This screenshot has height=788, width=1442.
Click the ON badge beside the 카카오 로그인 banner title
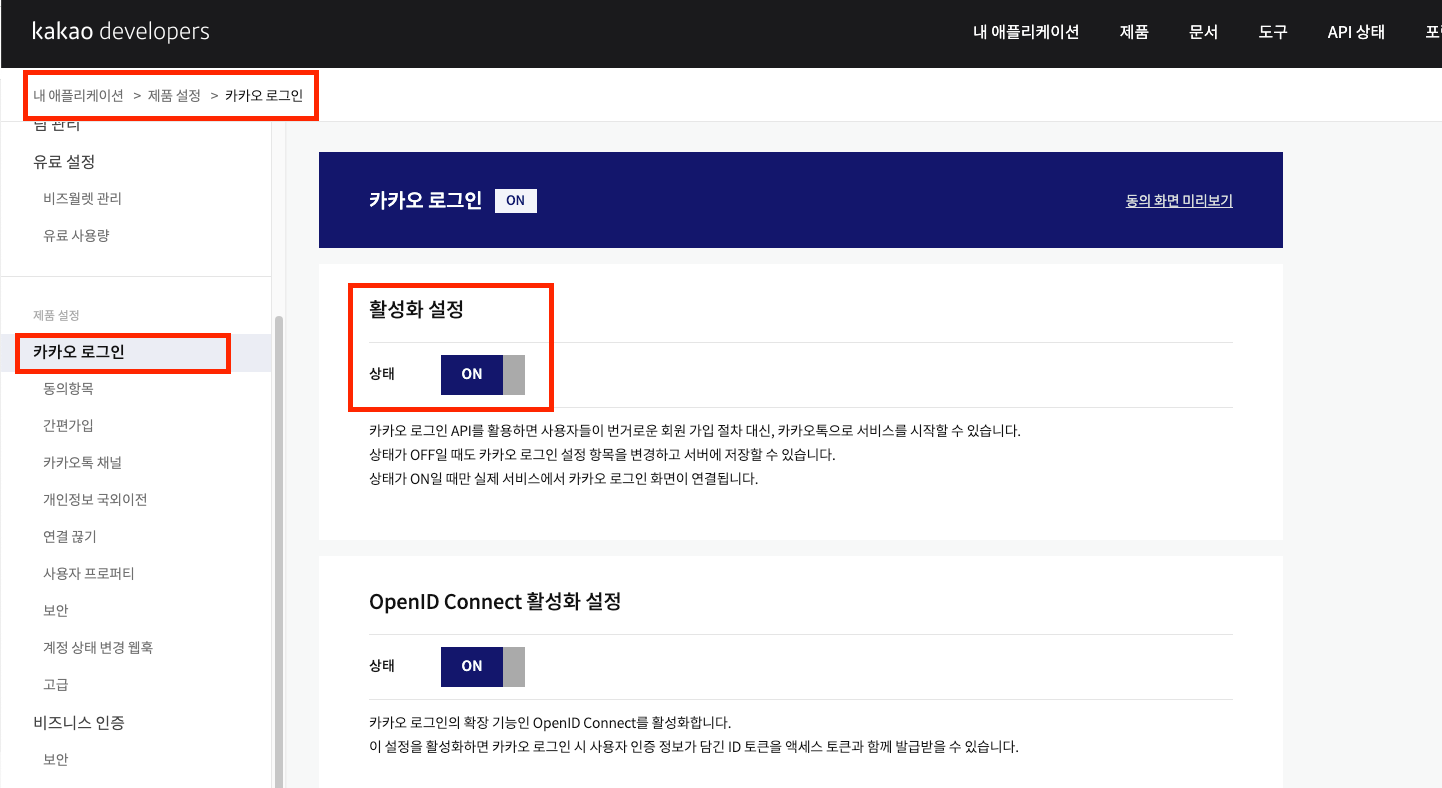(x=516, y=201)
